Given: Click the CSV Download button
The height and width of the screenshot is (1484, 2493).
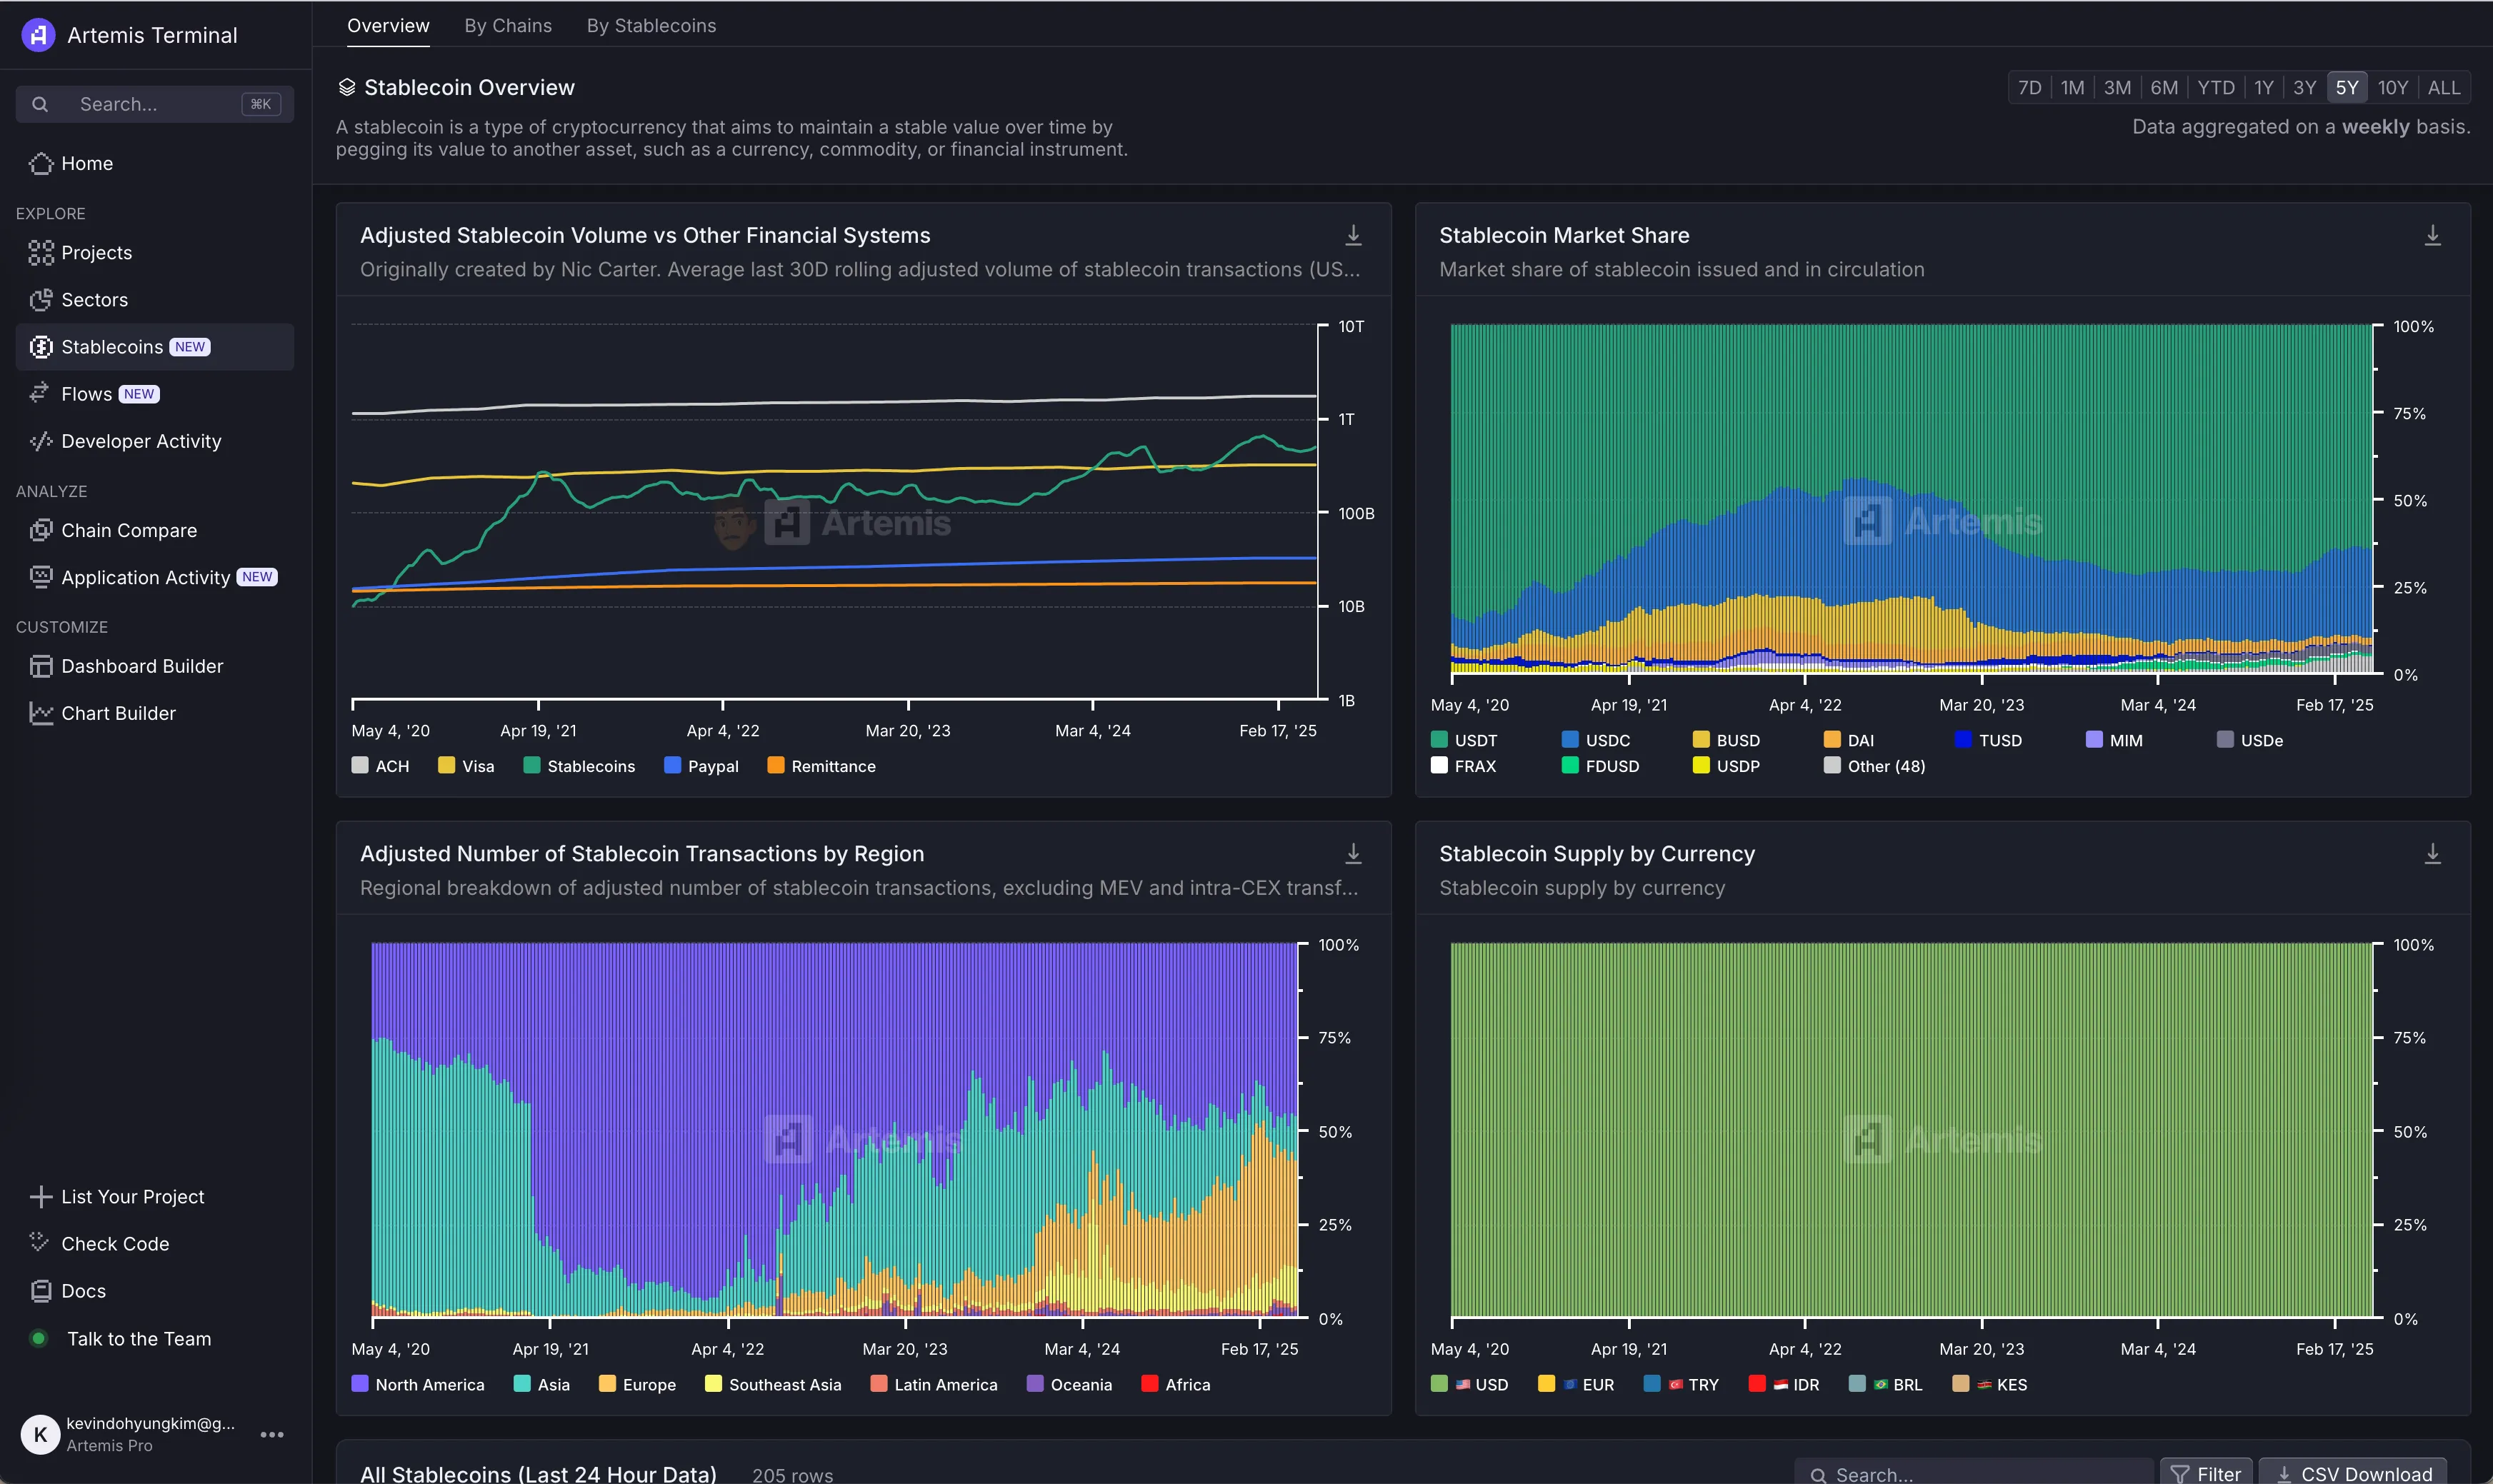Looking at the screenshot, I should click(x=2353, y=1473).
